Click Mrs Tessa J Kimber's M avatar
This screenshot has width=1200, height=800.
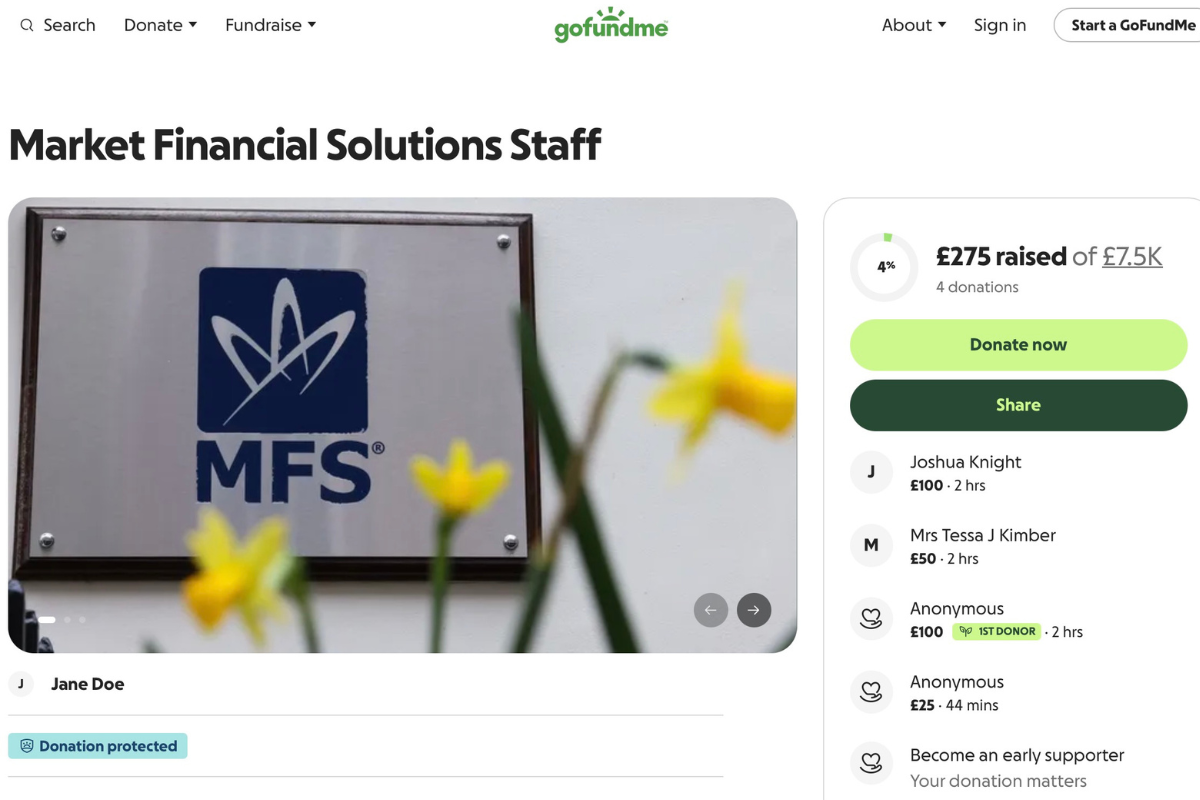[x=871, y=545]
